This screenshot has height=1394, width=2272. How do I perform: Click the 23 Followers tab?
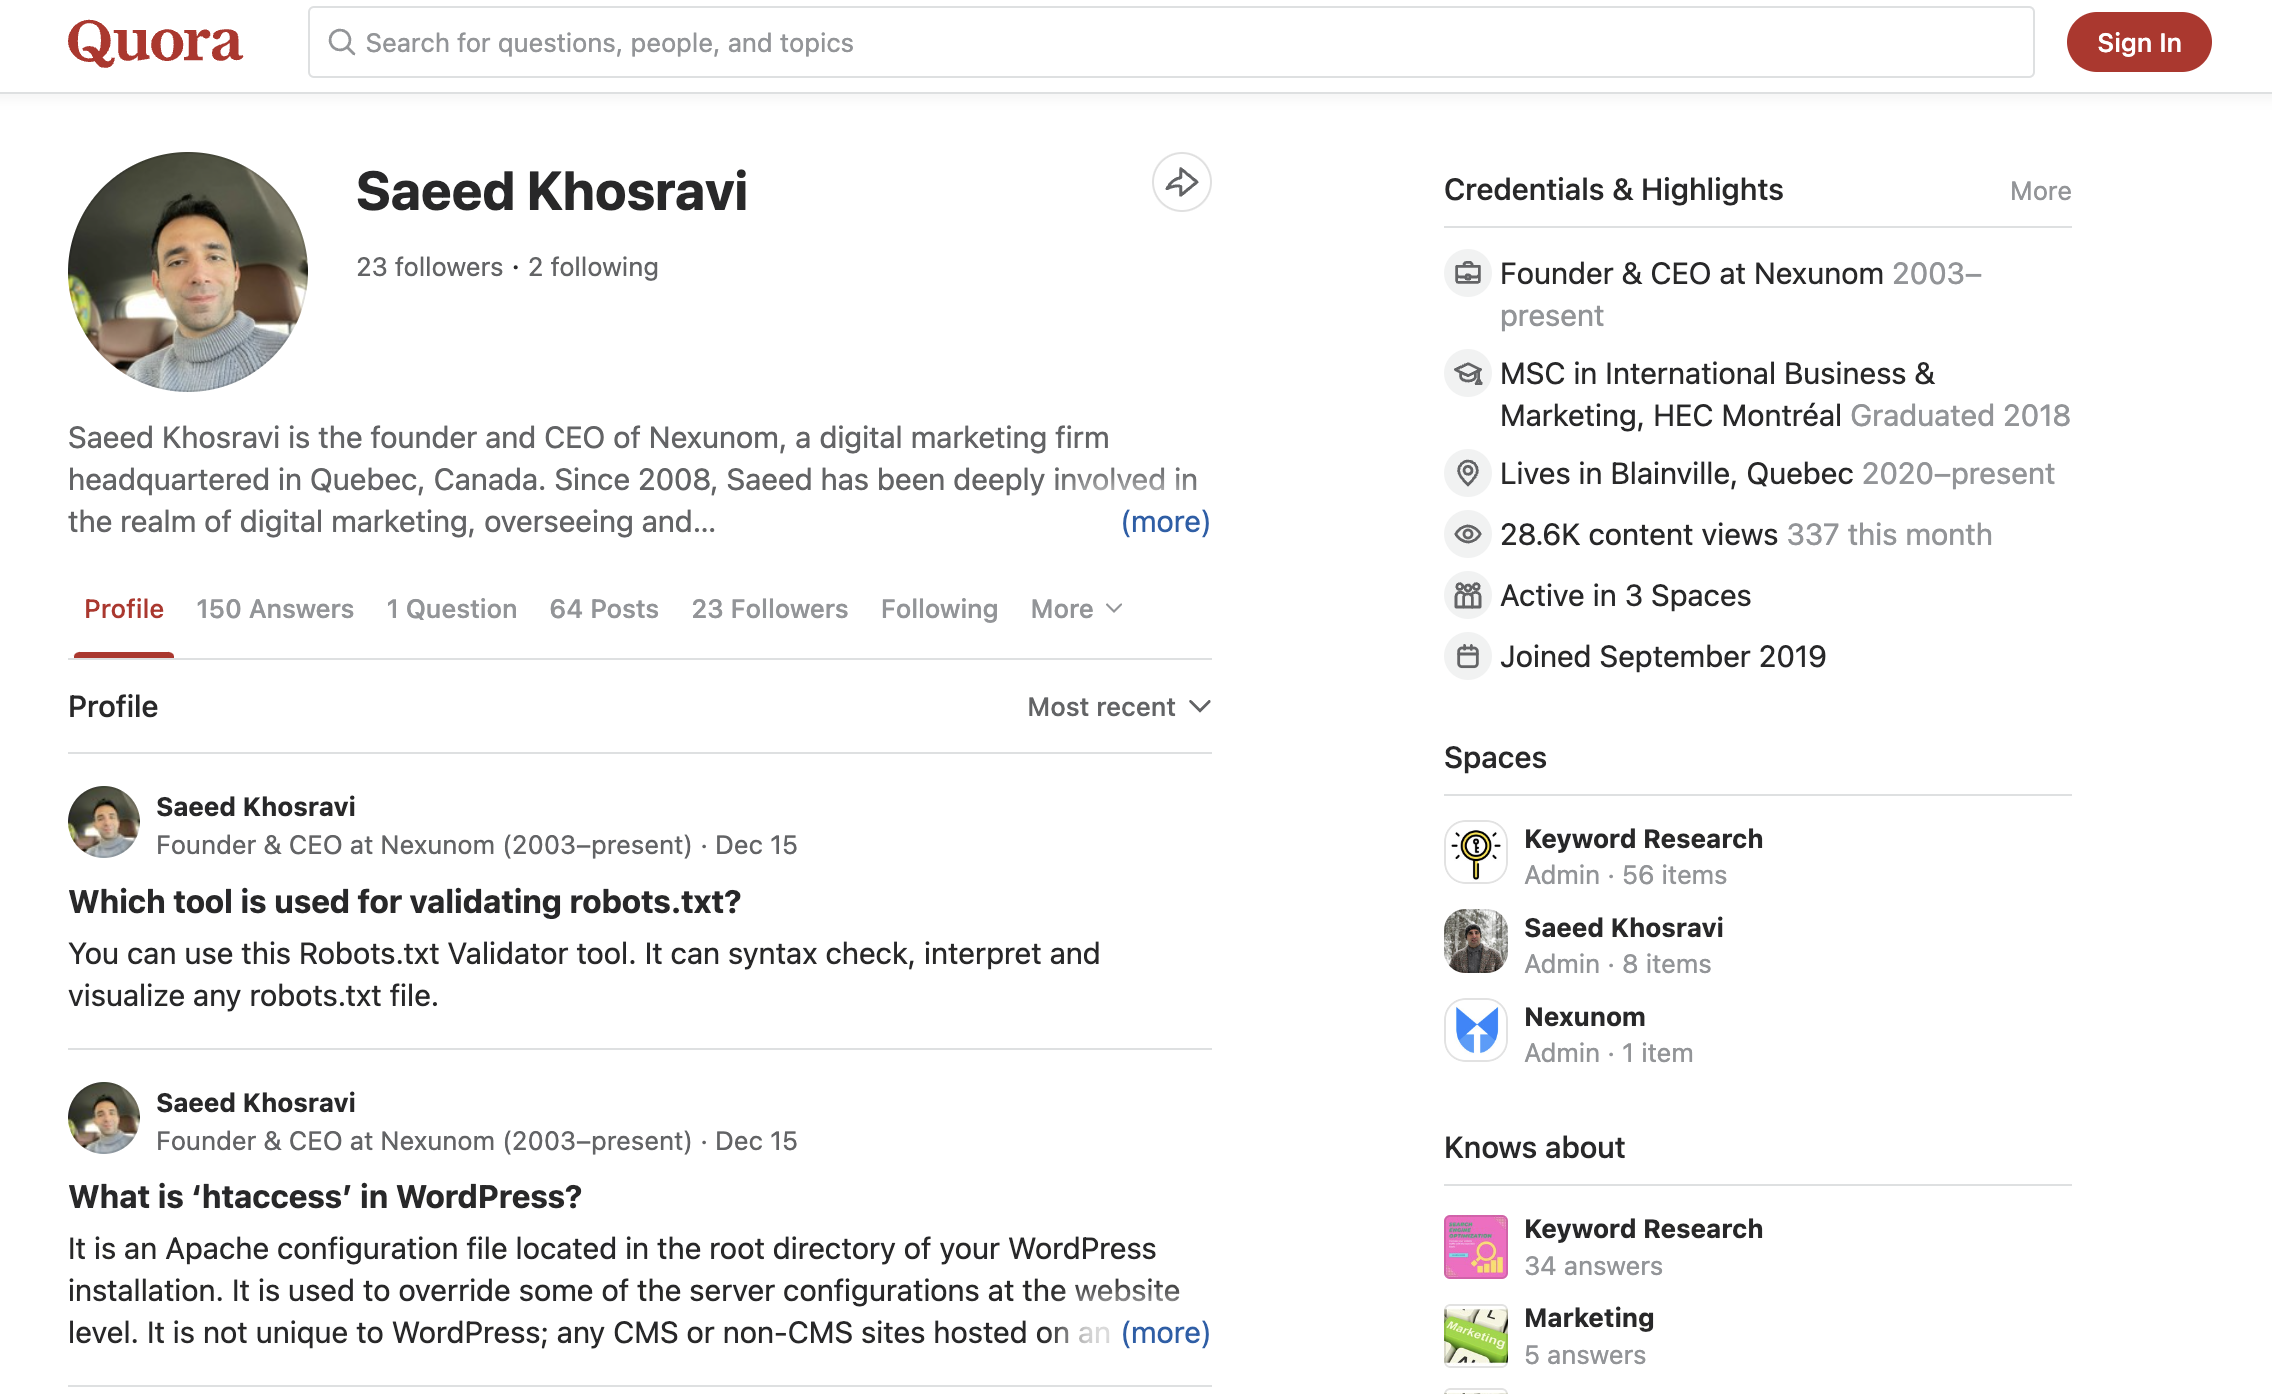coord(769,609)
